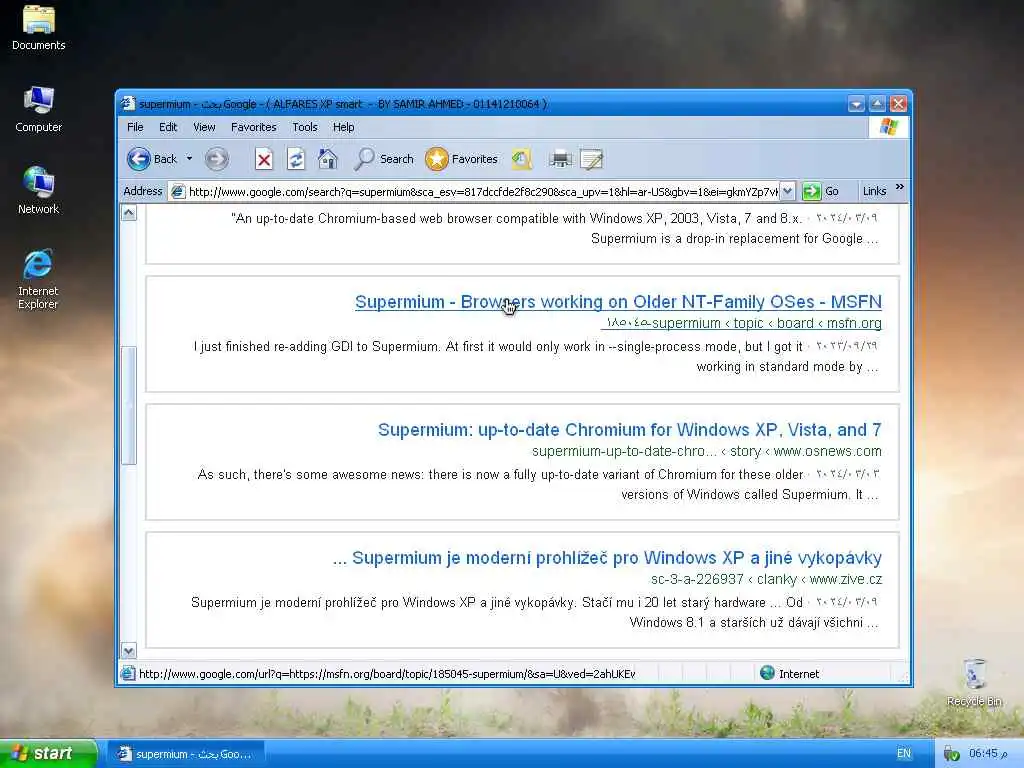This screenshot has width=1024, height=768.
Task: Open the Favorites menu
Action: tap(253, 127)
